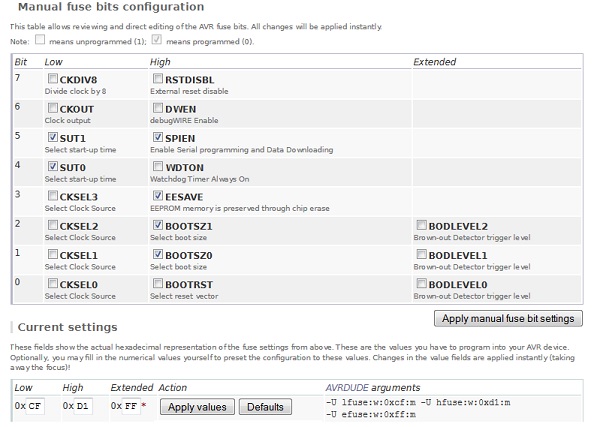This screenshot has height=427, width=600.
Task: Tick the CKSEL1 checkbox
Action: pyautogui.click(x=53, y=254)
